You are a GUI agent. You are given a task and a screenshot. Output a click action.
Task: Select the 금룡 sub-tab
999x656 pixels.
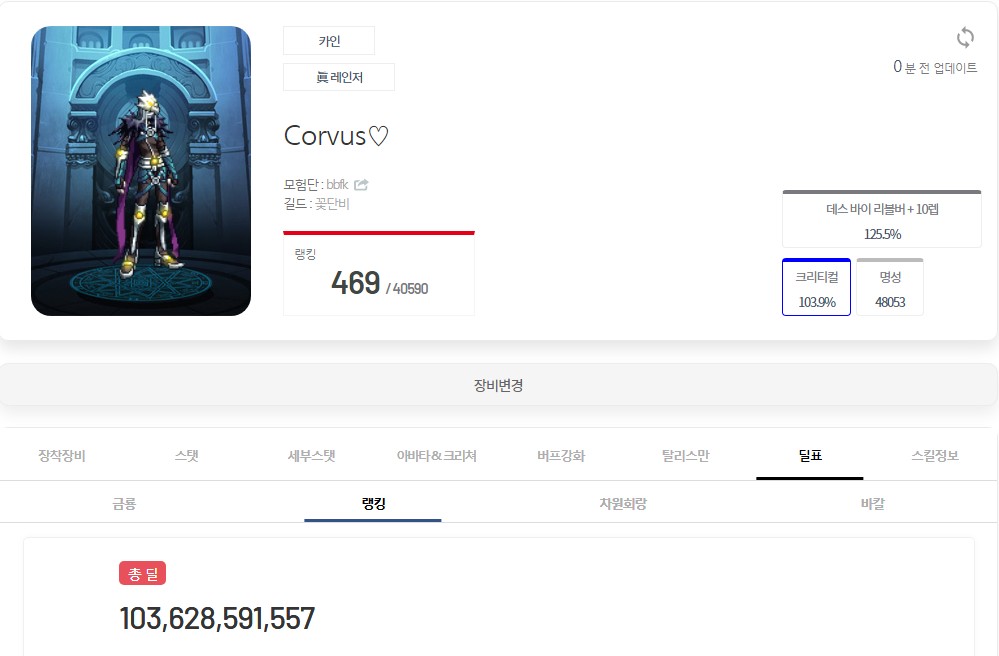point(124,504)
